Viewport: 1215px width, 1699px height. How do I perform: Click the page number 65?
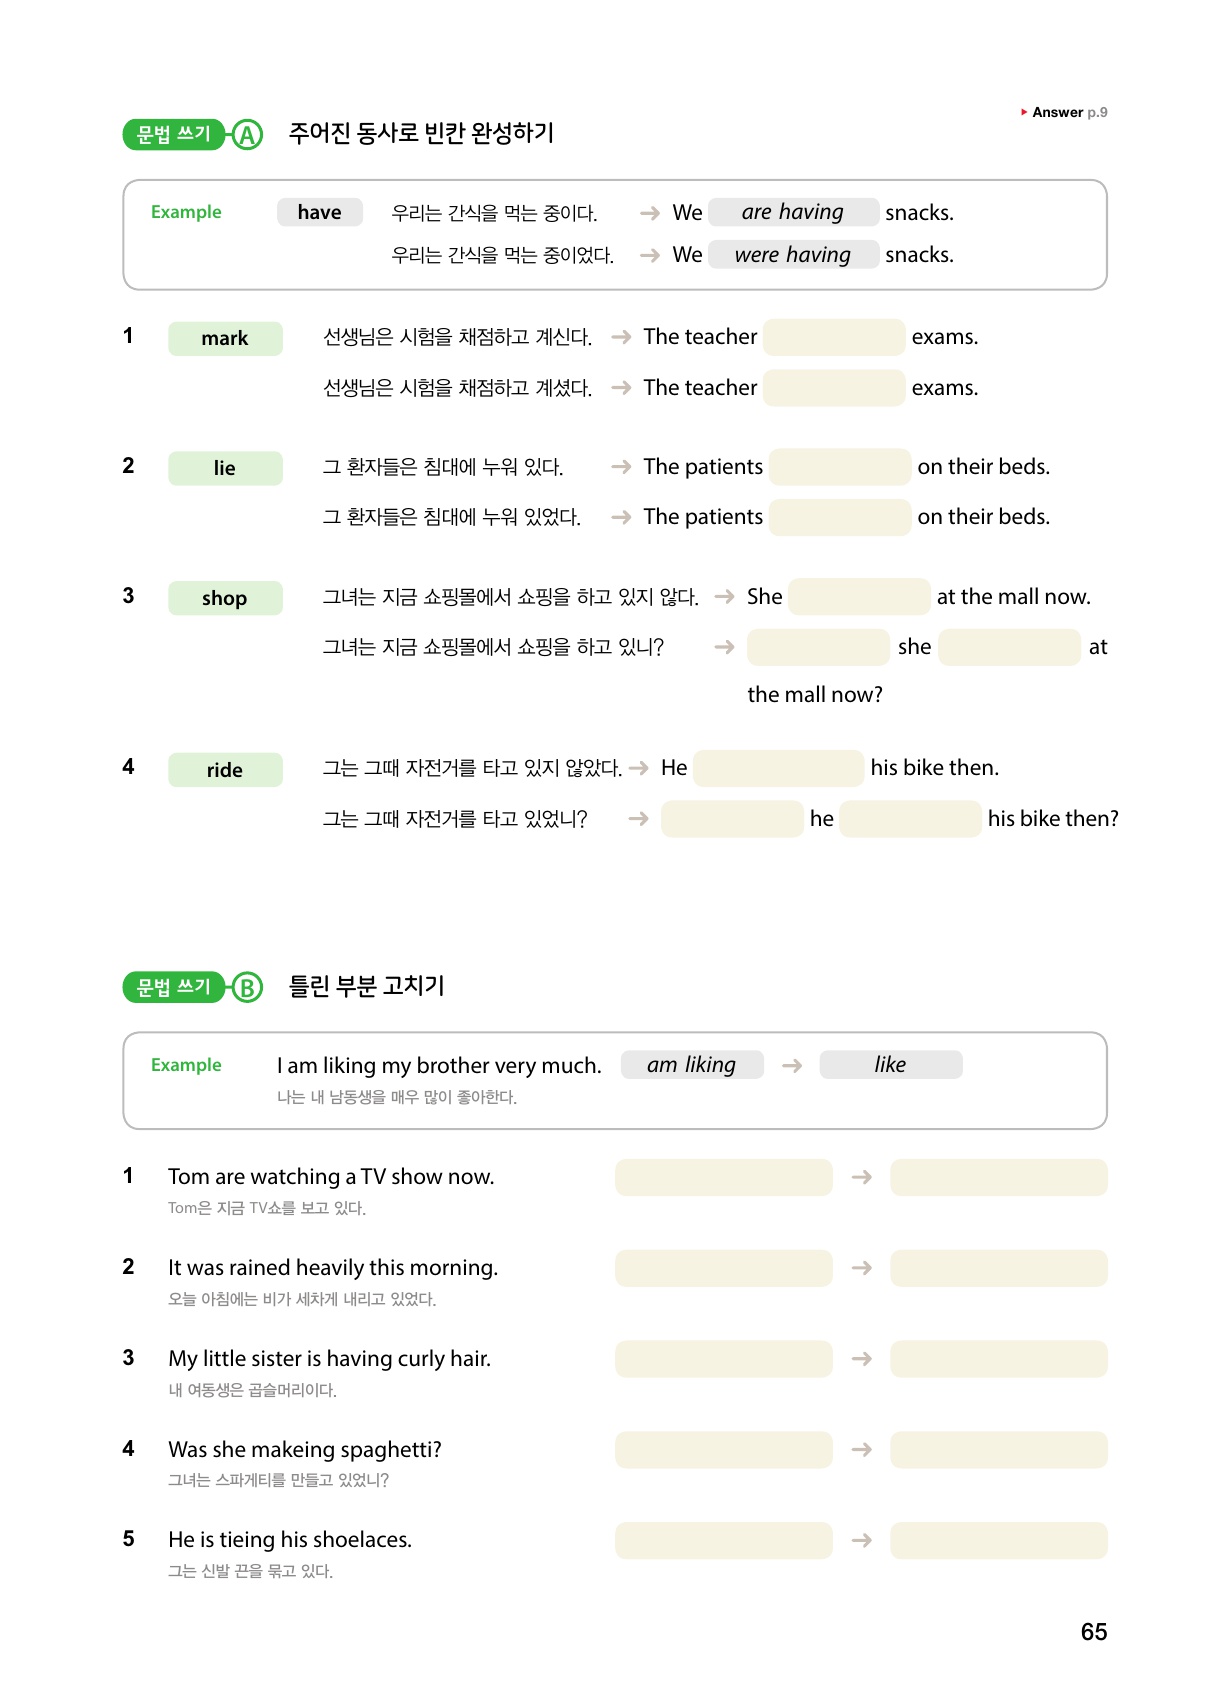1094,1632
